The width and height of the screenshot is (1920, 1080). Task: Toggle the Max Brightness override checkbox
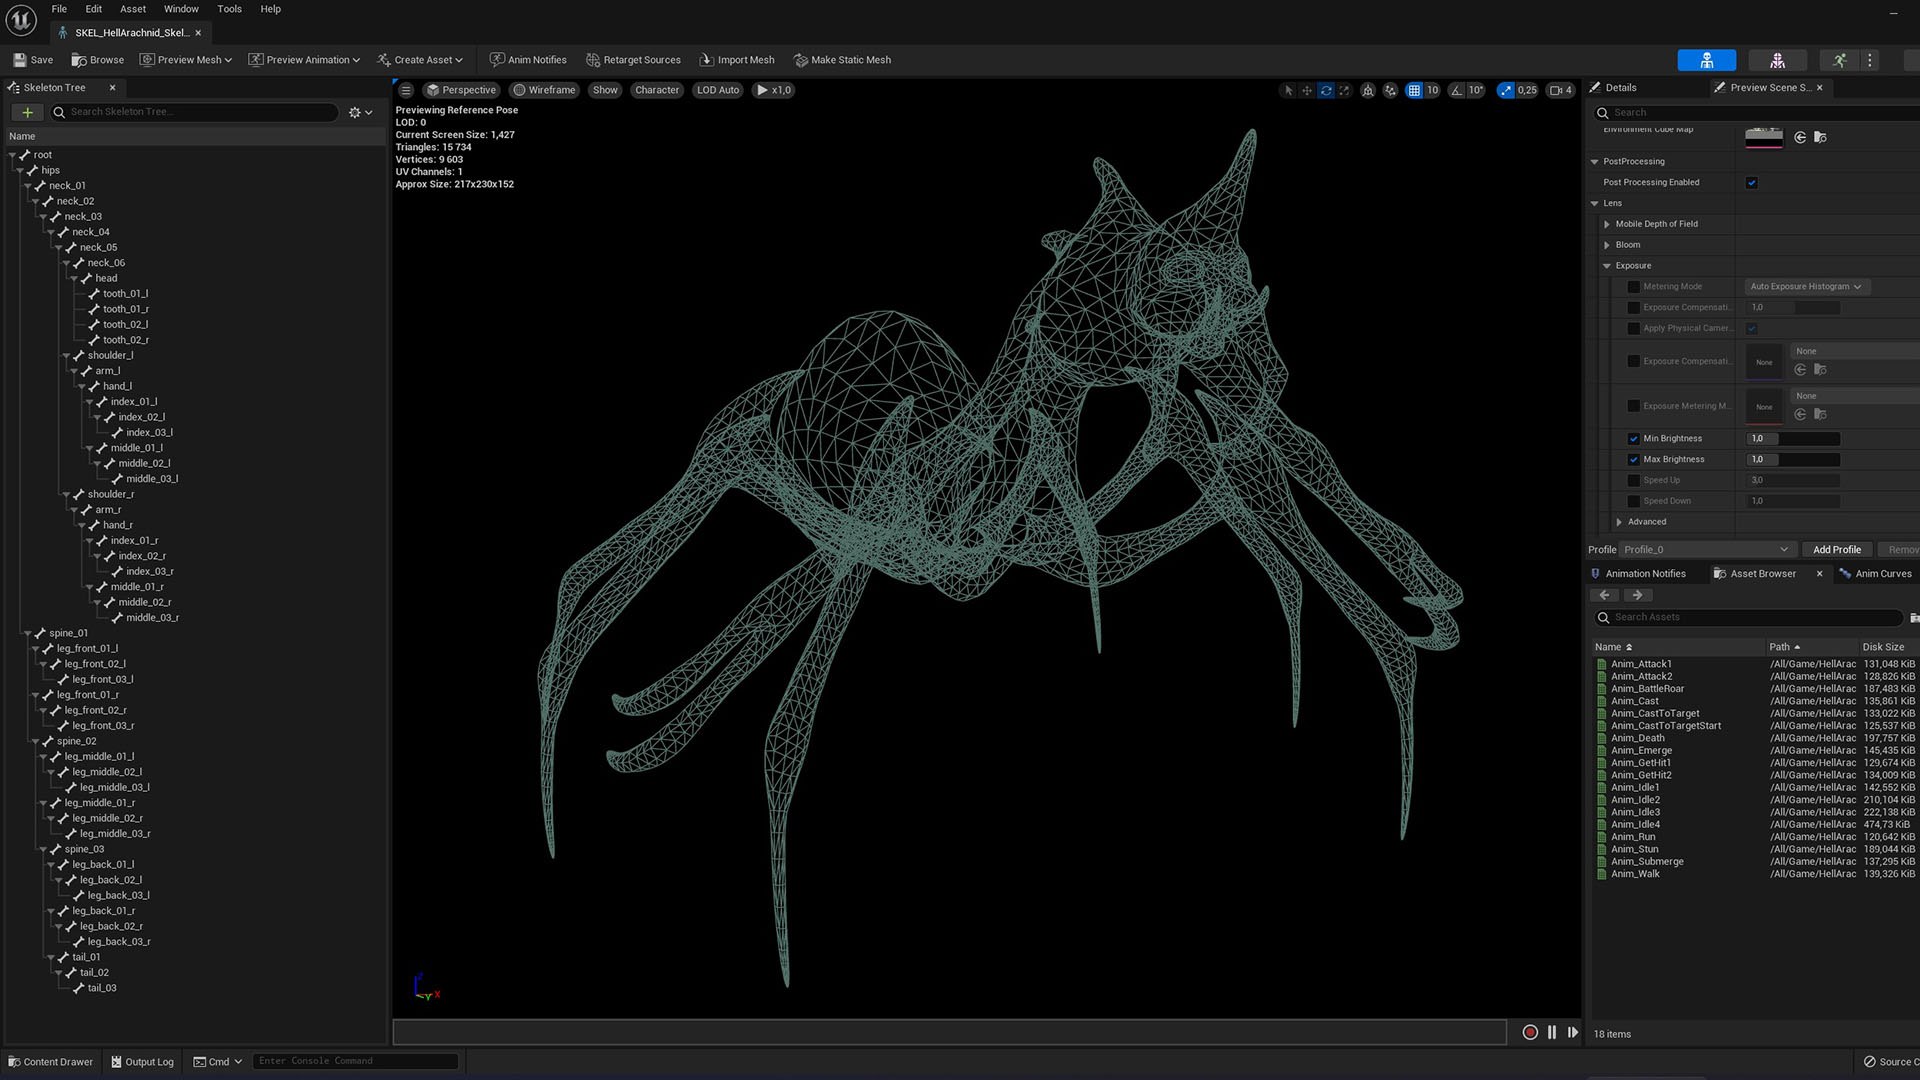pos(1634,460)
